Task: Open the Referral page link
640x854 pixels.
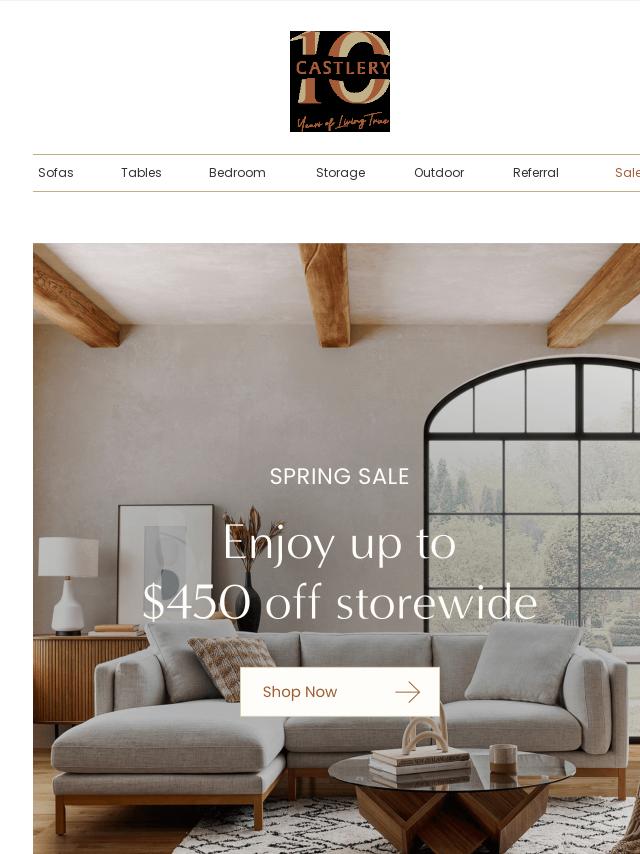Action: click(535, 173)
